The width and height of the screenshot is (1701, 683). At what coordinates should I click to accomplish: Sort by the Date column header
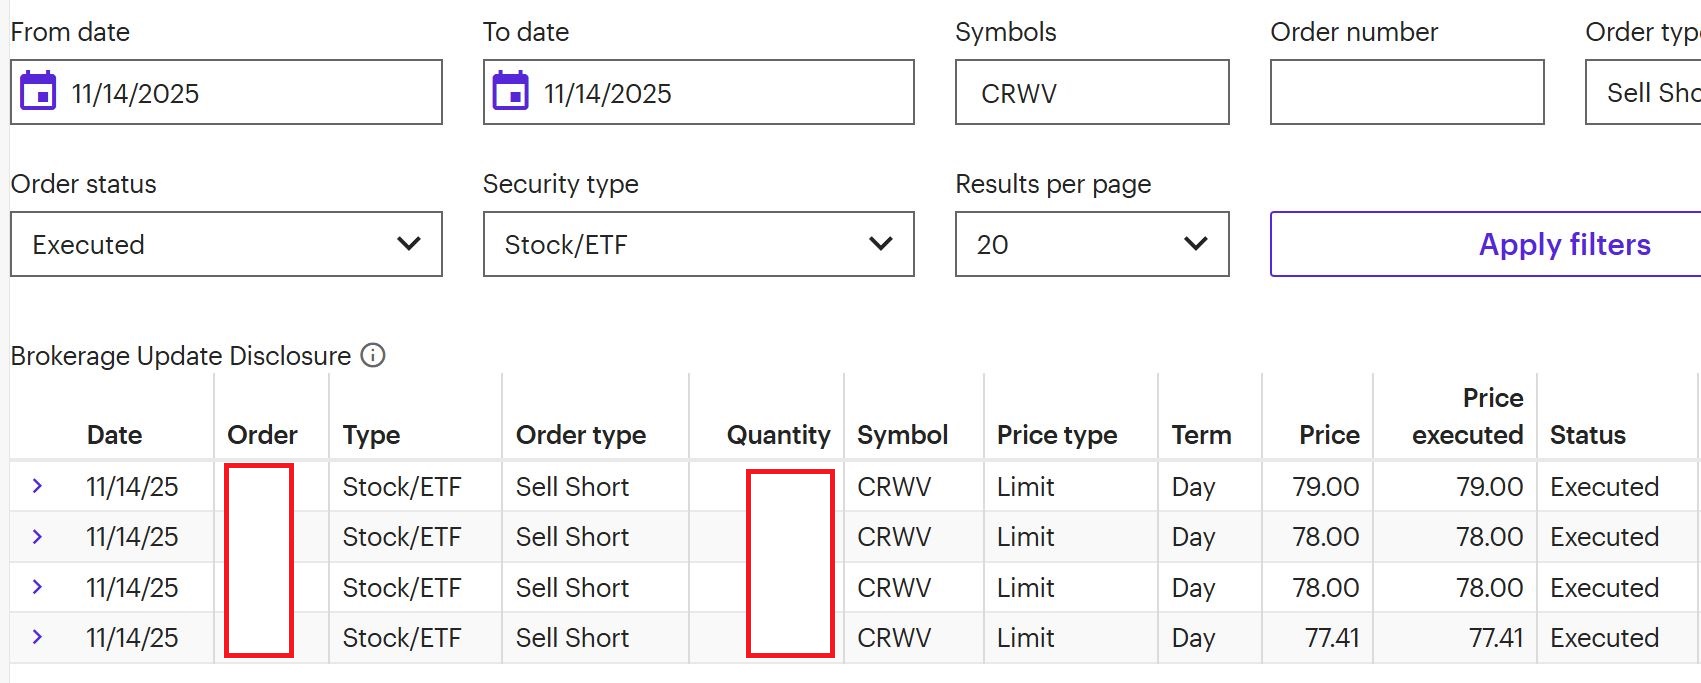click(114, 435)
